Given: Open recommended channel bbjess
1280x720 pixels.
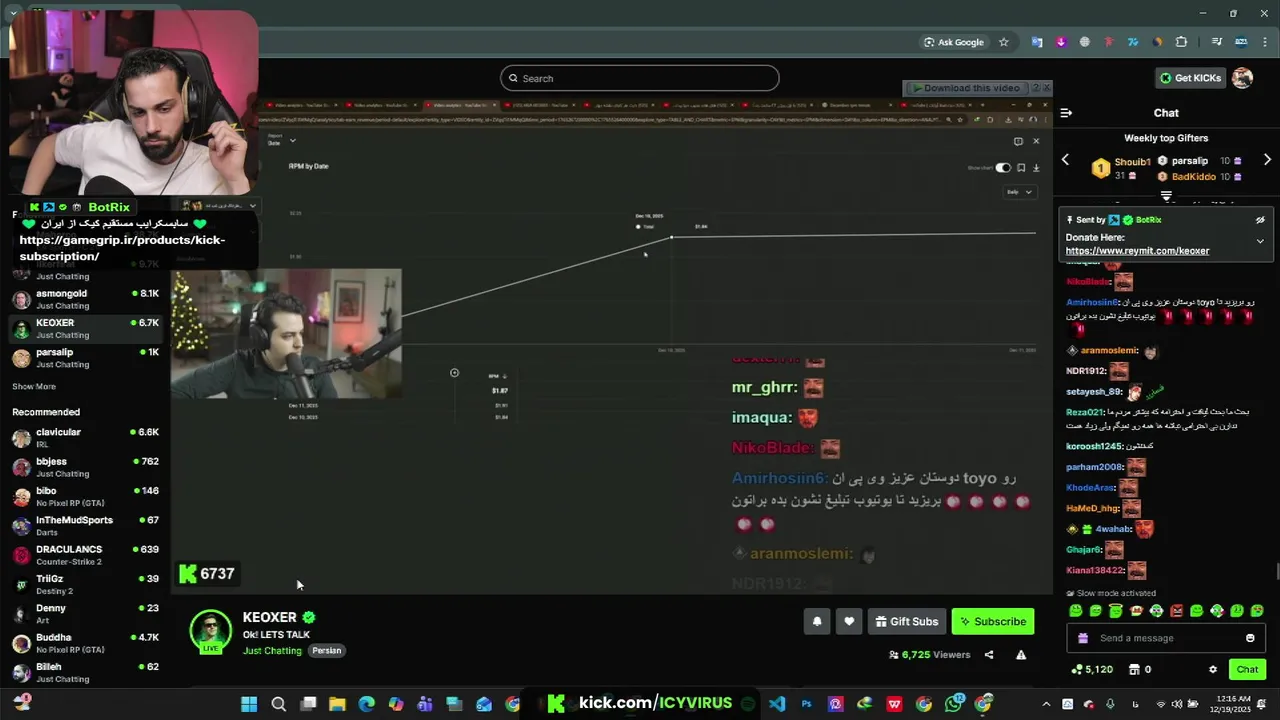Looking at the screenshot, I should point(85,467).
